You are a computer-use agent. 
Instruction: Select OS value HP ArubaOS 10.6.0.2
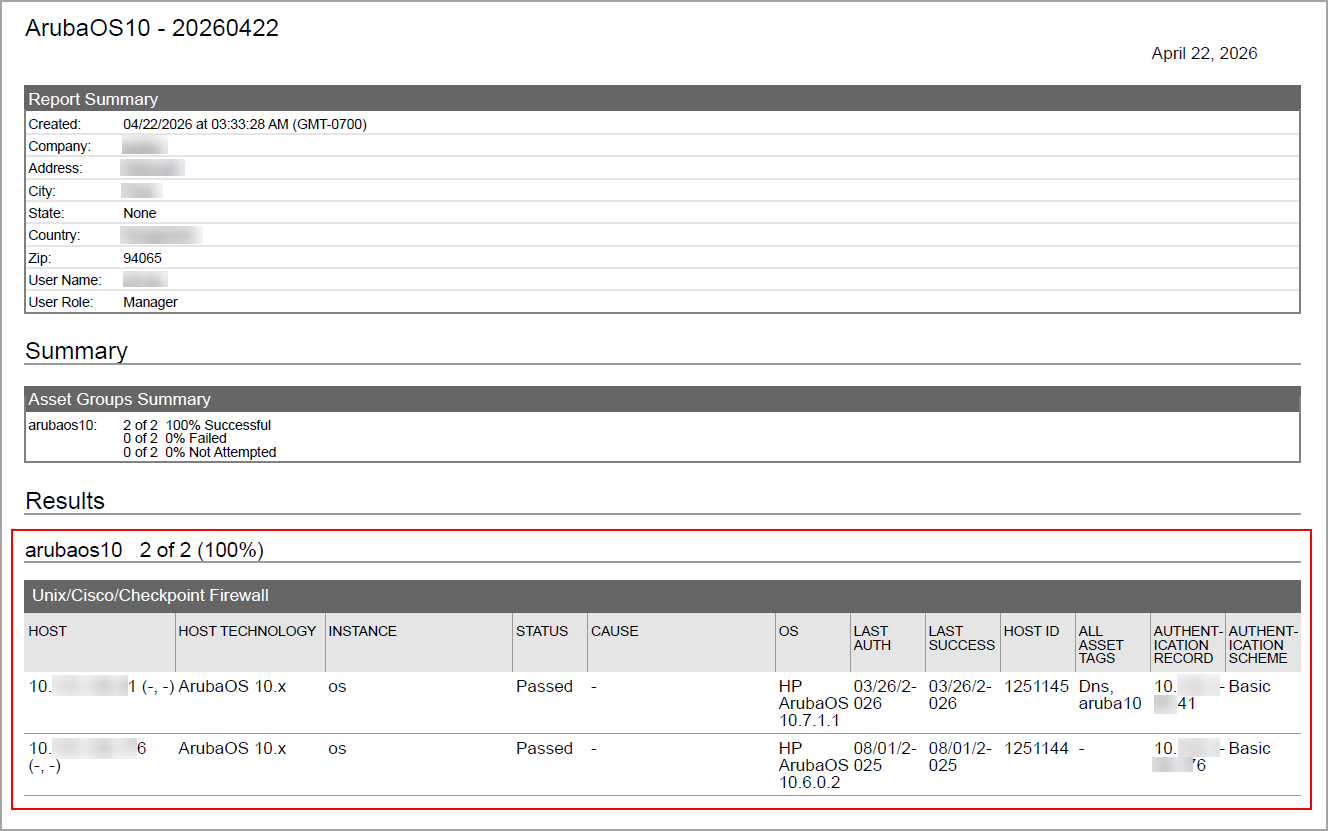pyautogui.click(x=813, y=765)
